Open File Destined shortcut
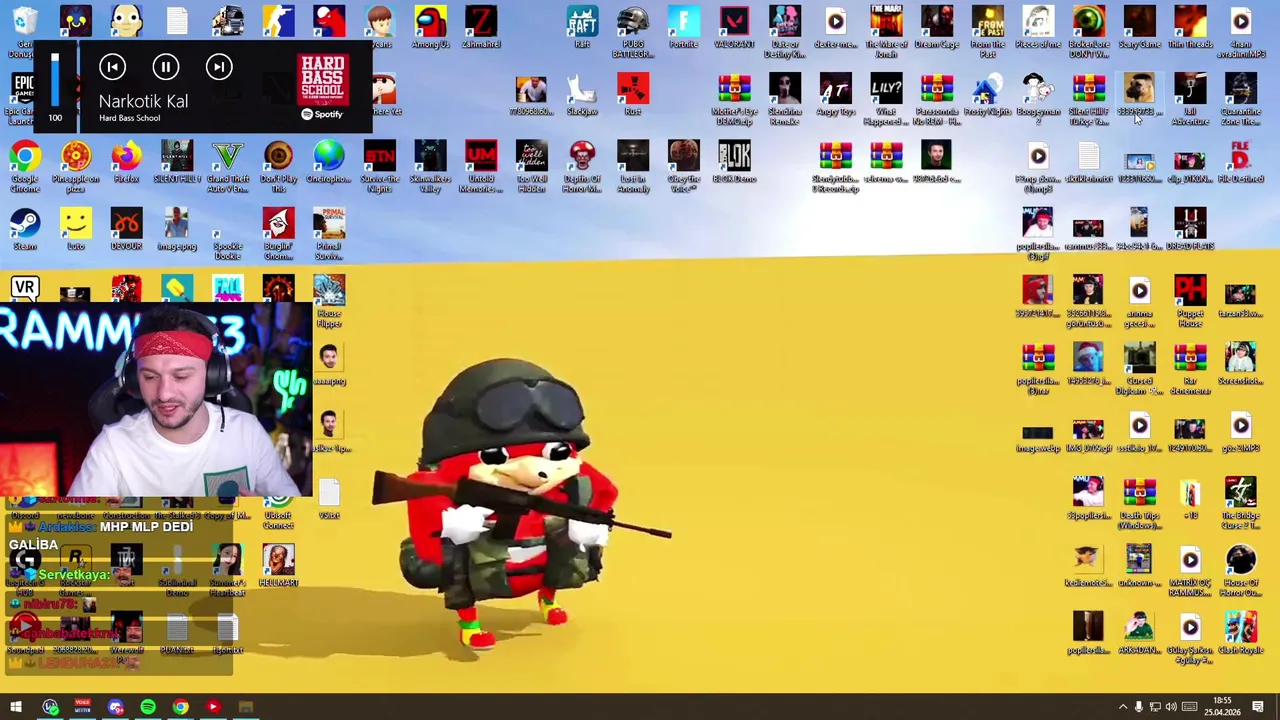 click(1240, 162)
